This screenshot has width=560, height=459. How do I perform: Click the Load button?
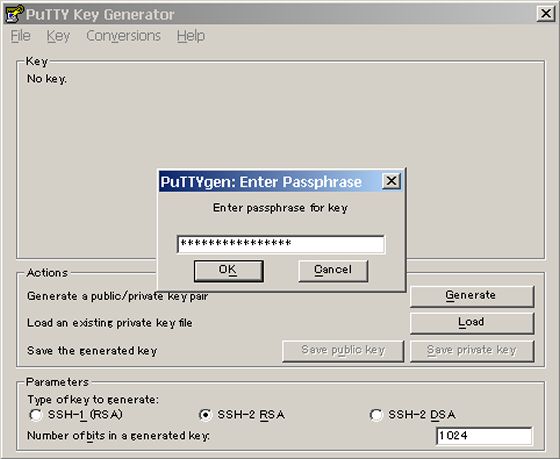click(x=472, y=323)
